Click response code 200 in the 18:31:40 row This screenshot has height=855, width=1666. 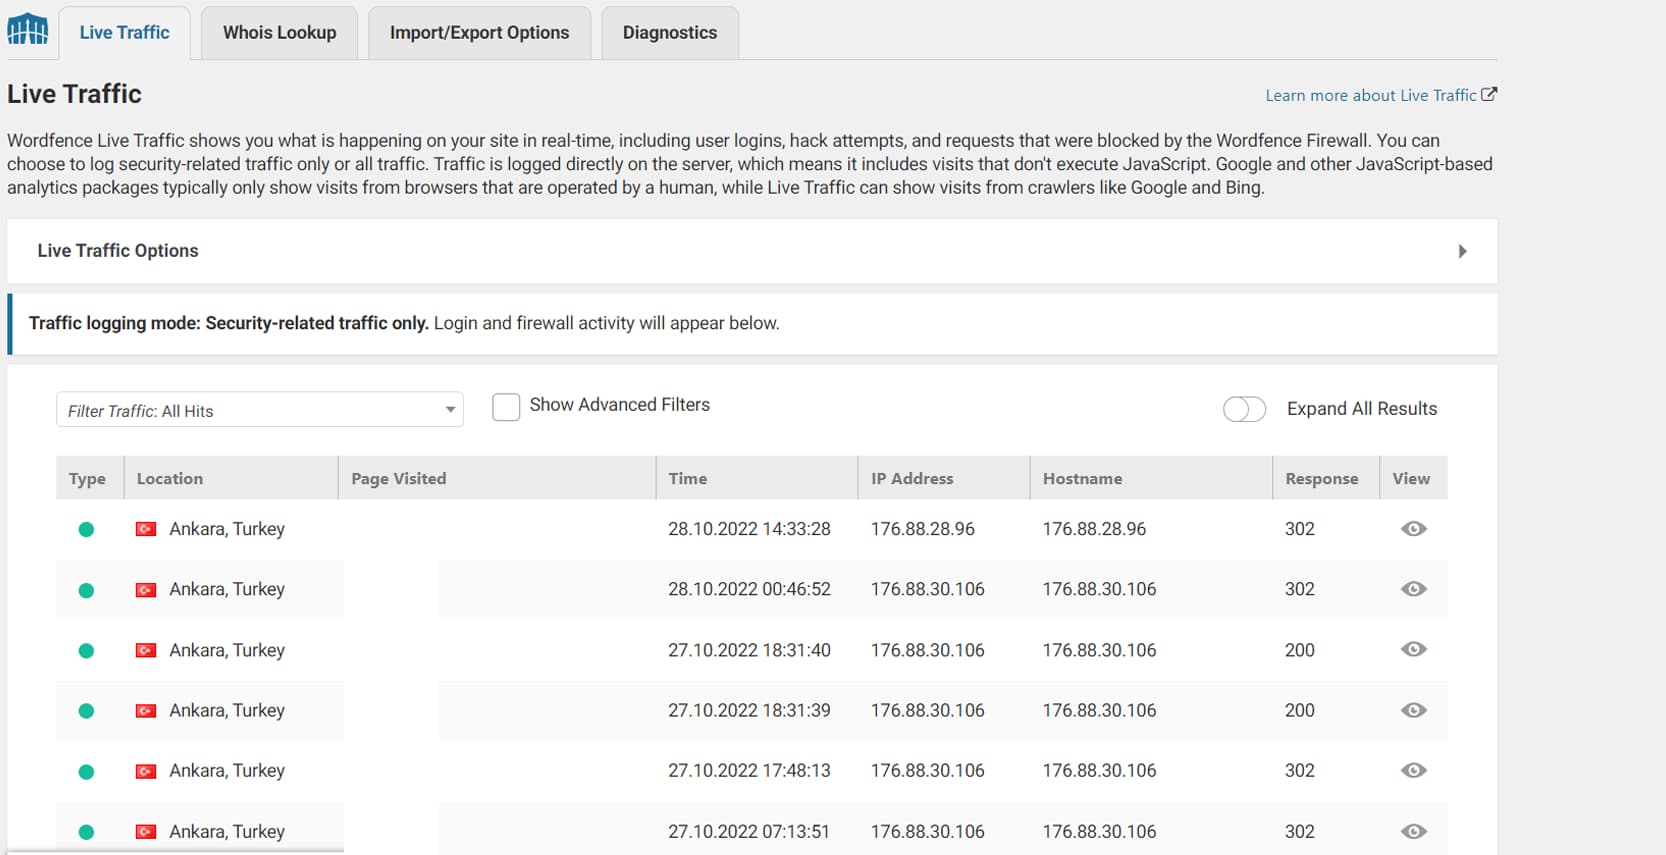click(x=1300, y=650)
